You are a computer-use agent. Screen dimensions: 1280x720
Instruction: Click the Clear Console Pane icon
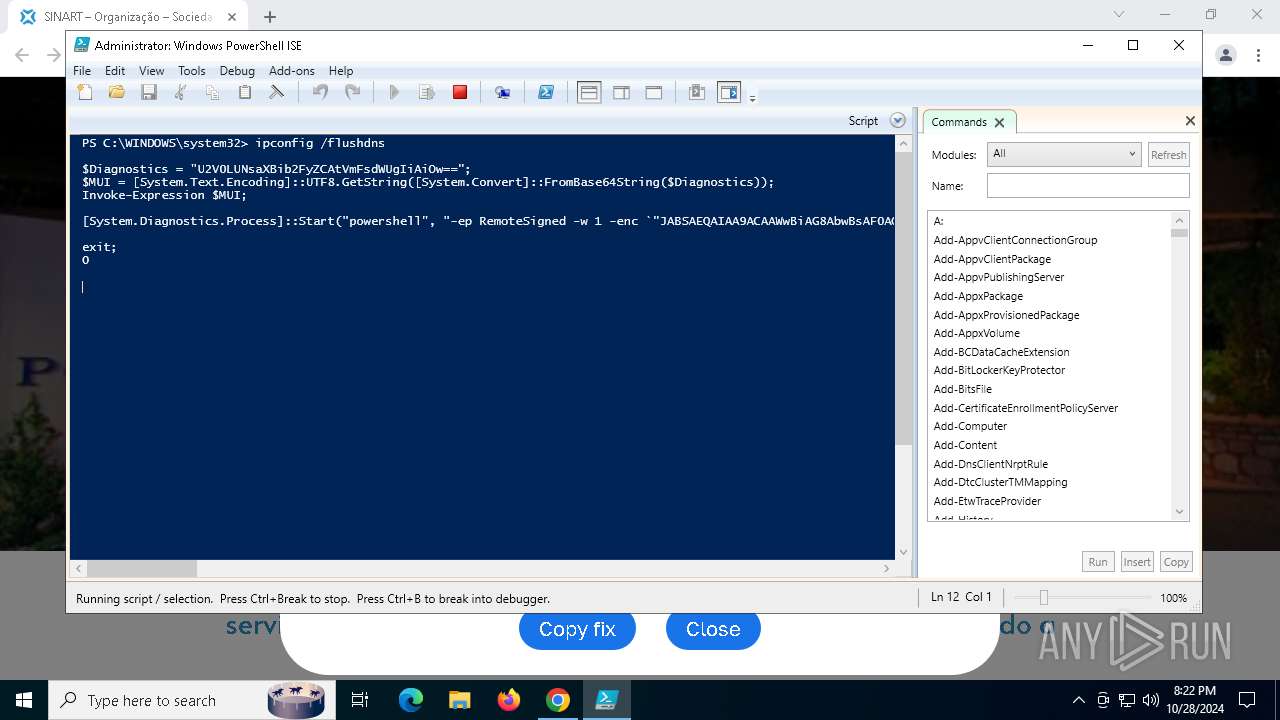[x=277, y=92]
